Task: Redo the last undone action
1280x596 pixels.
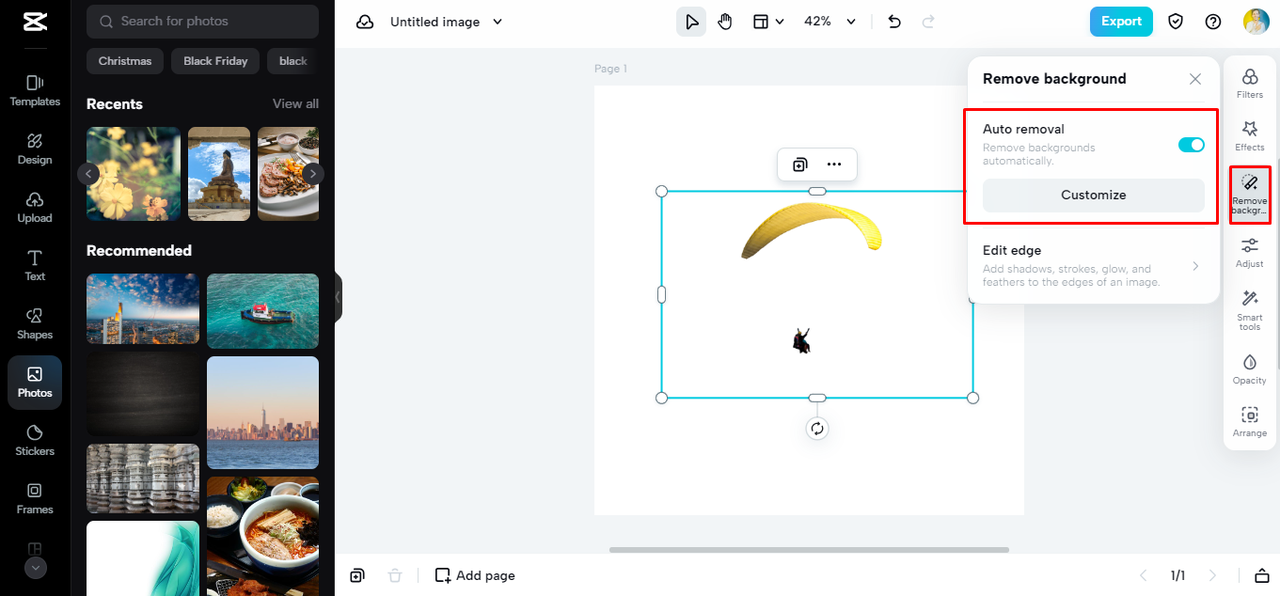Action: coord(928,22)
